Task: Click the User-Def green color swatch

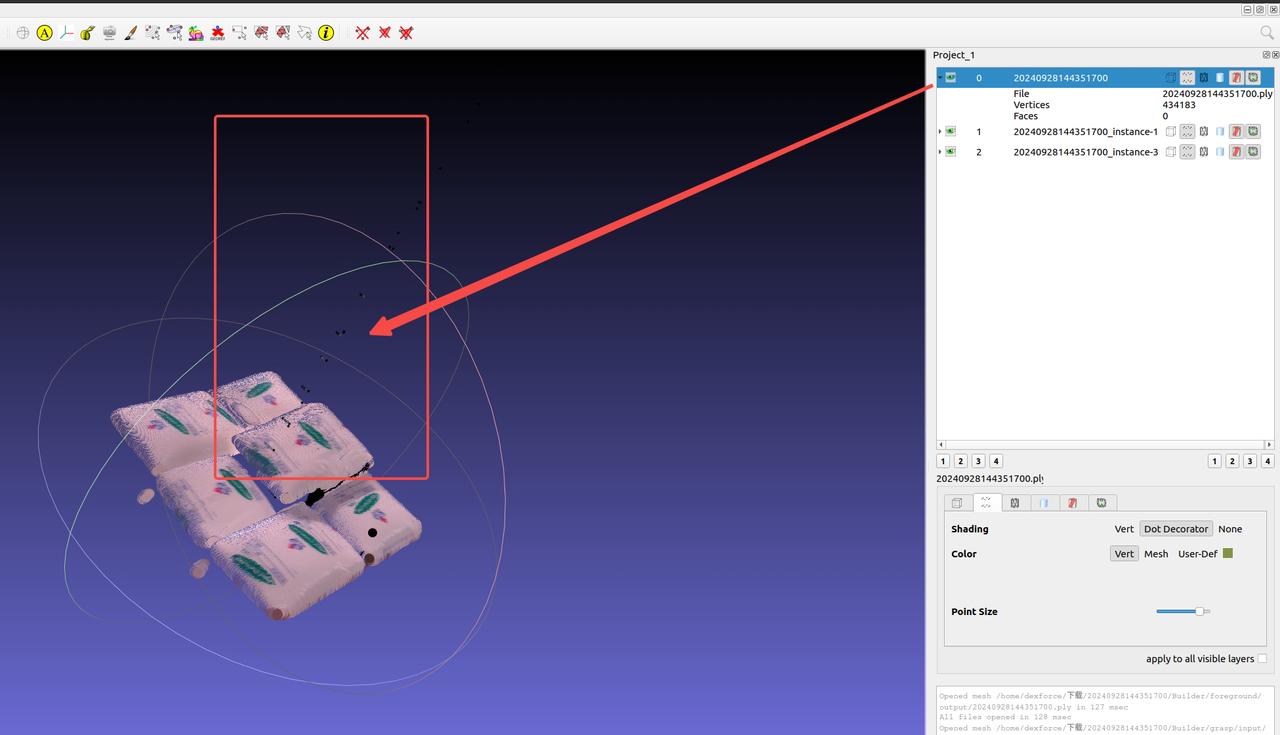Action: (x=1228, y=553)
